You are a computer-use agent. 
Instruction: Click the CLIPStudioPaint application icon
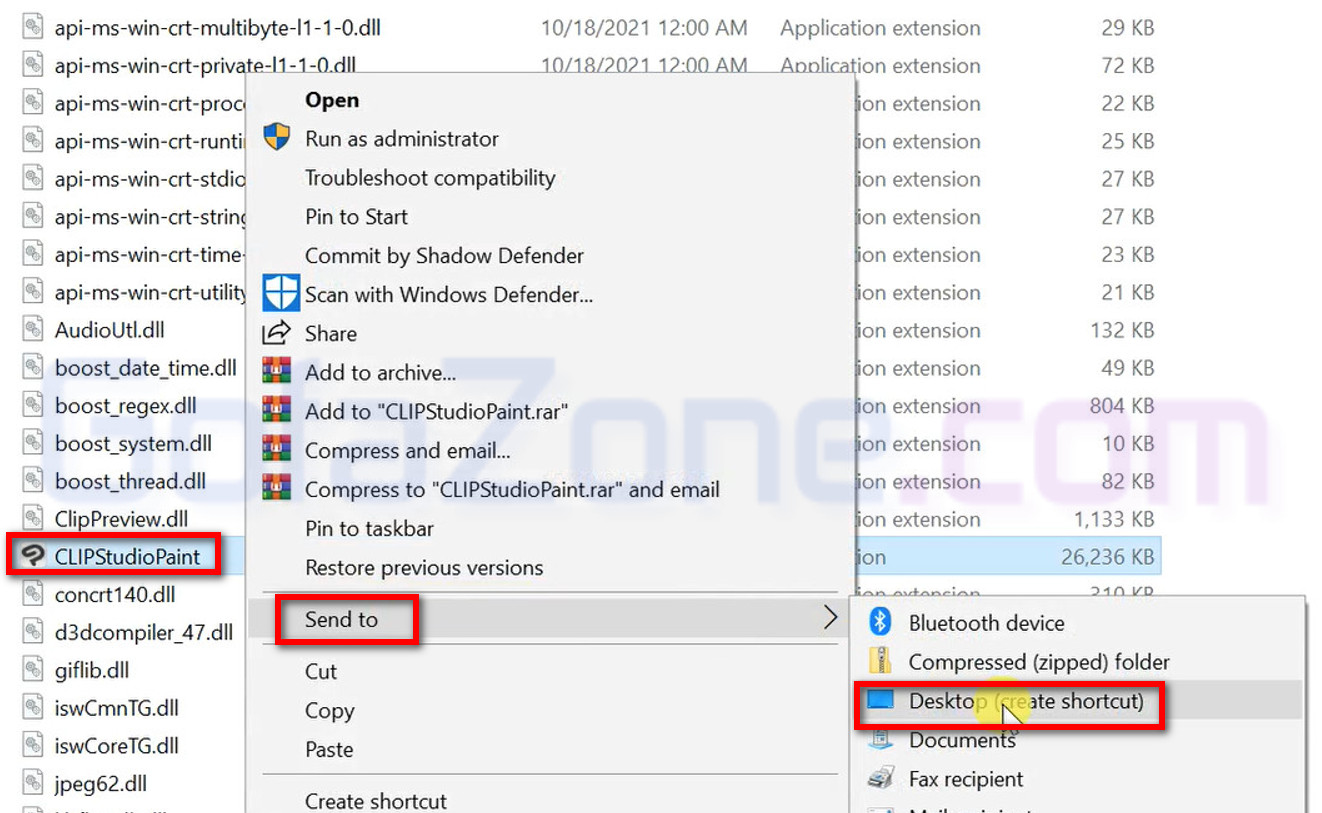point(34,557)
